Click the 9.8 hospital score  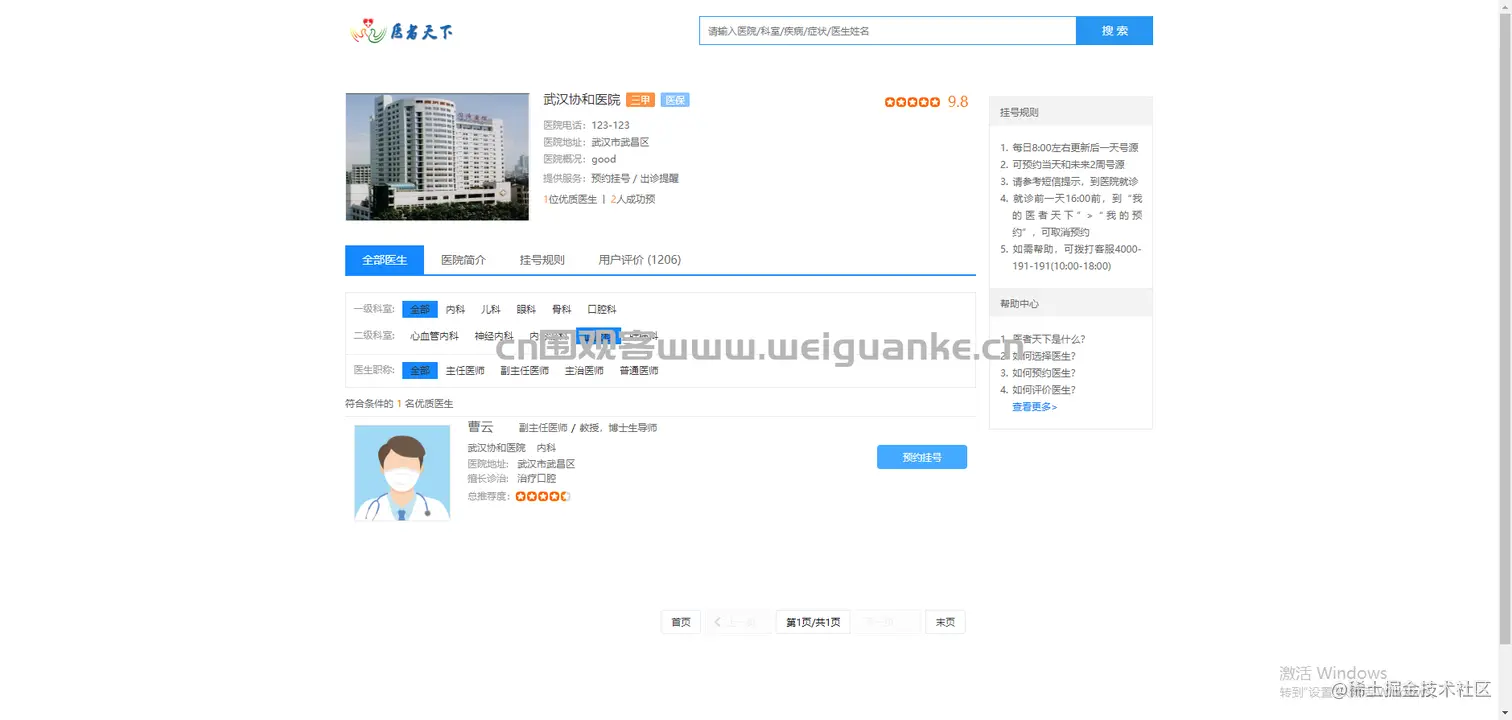(958, 102)
